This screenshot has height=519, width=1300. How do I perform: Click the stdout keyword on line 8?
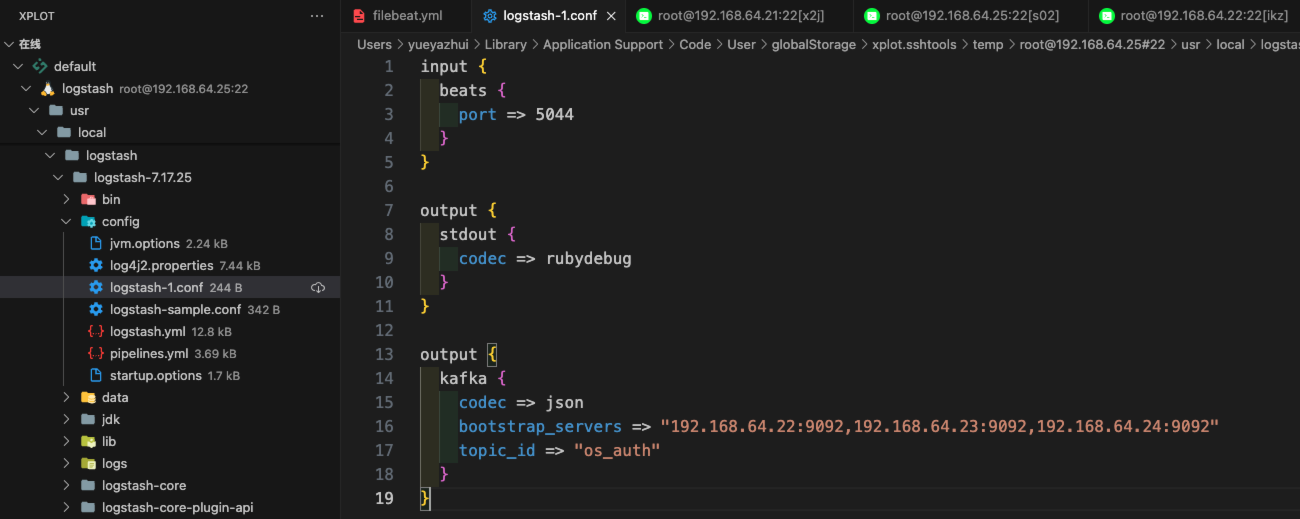pos(468,234)
